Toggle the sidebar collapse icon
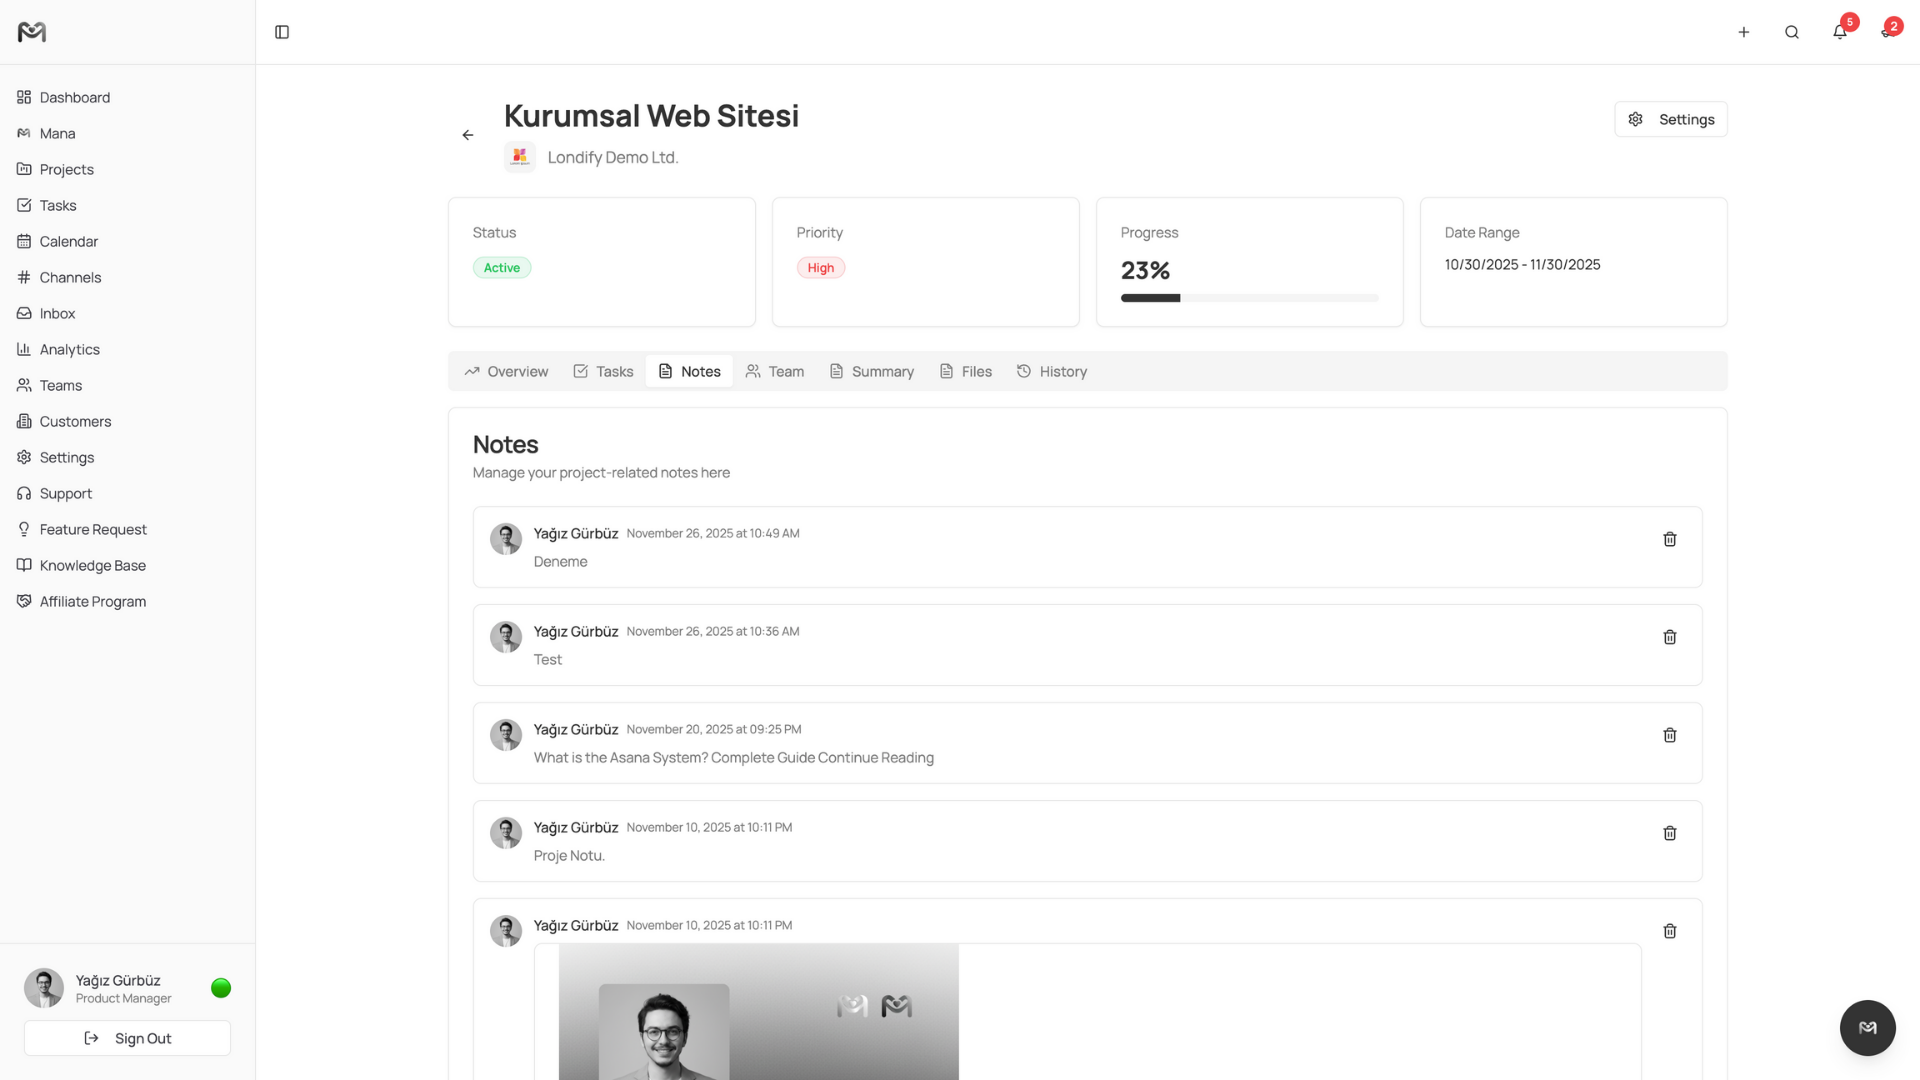 tap(281, 32)
